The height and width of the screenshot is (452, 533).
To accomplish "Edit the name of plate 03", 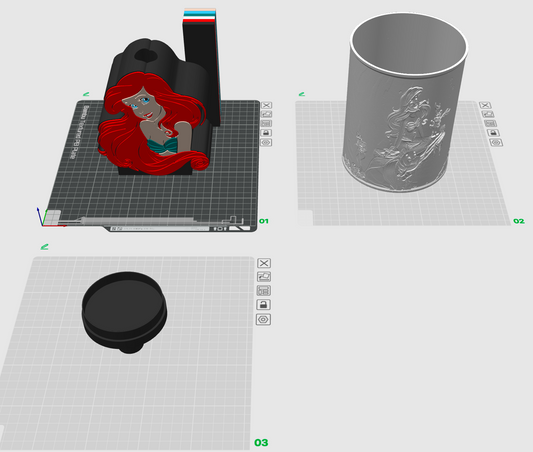I will (44, 247).
